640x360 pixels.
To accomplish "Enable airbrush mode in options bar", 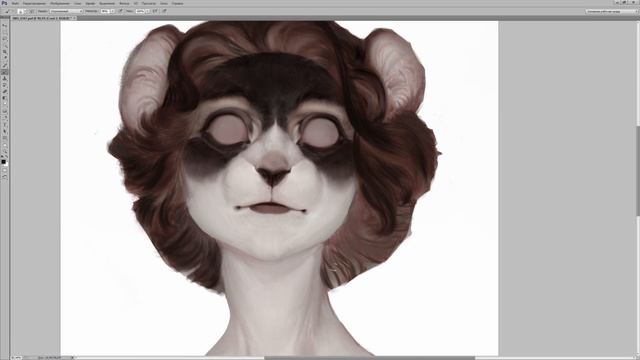I will [x=156, y=11].
